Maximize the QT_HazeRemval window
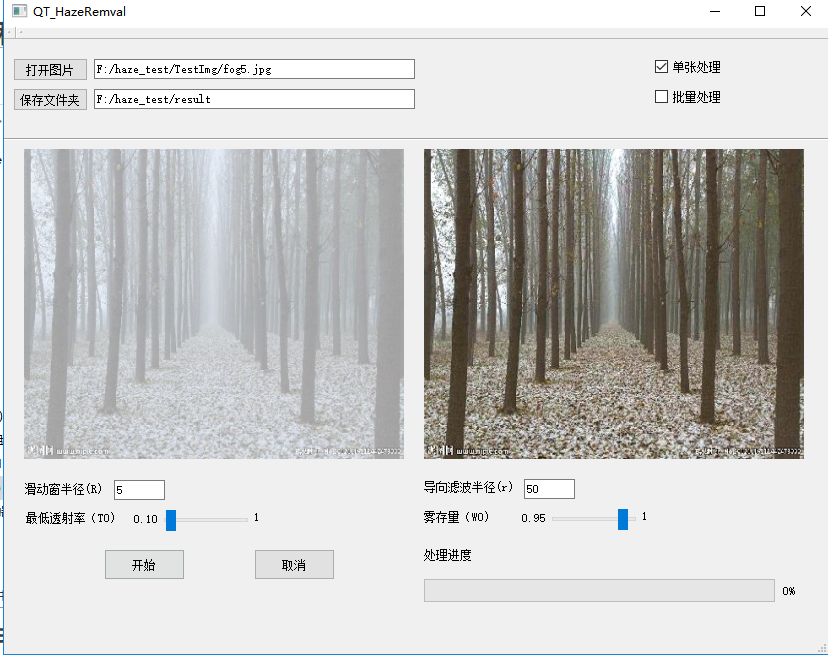 pyautogui.click(x=760, y=12)
